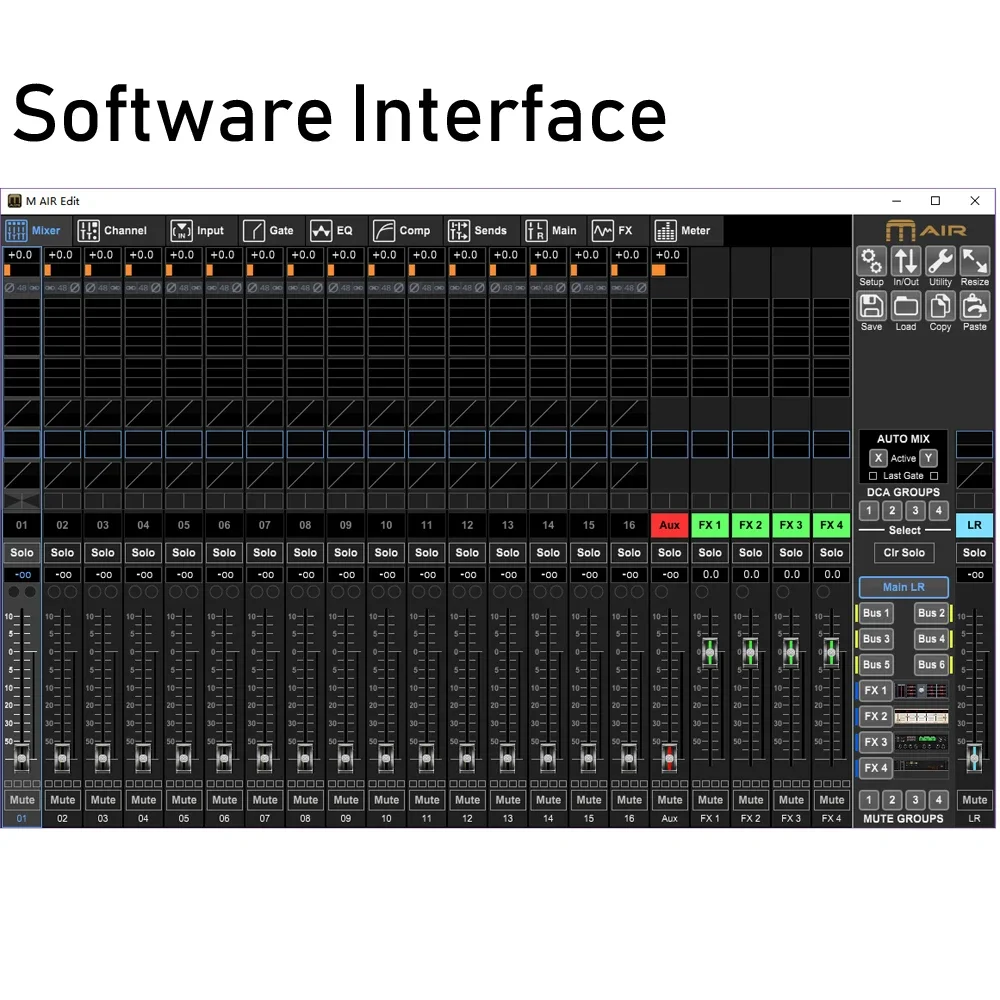Open the Setup gear icon

pos(872,263)
